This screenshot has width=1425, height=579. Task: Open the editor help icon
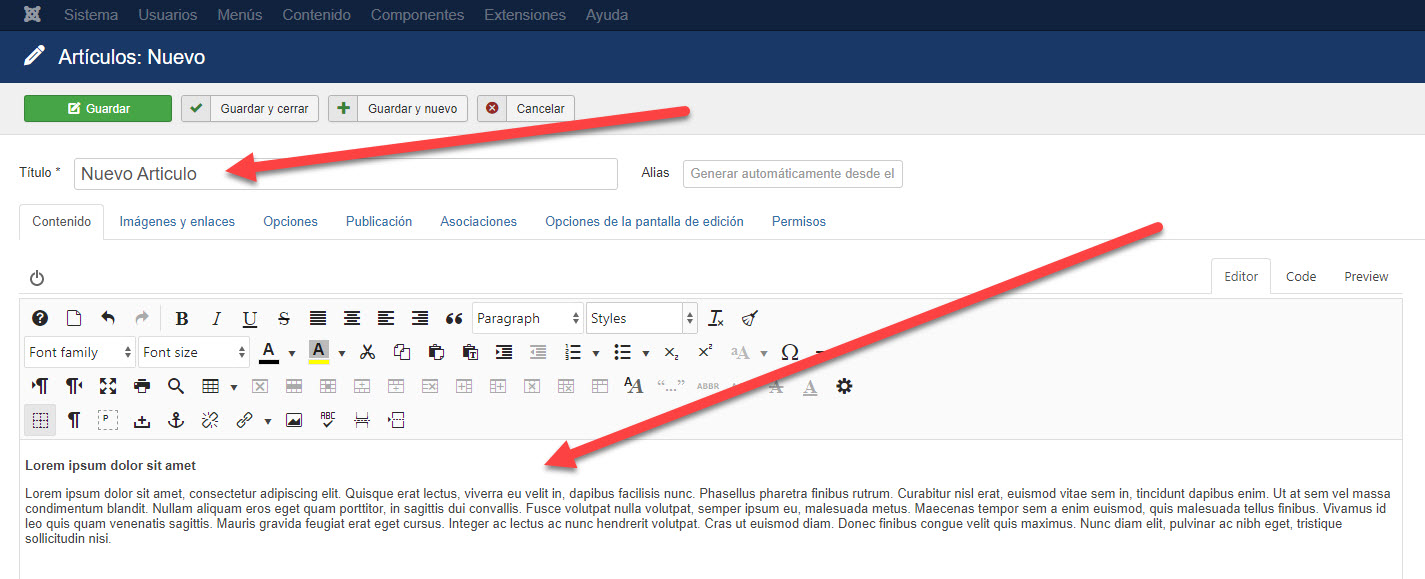click(x=40, y=318)
